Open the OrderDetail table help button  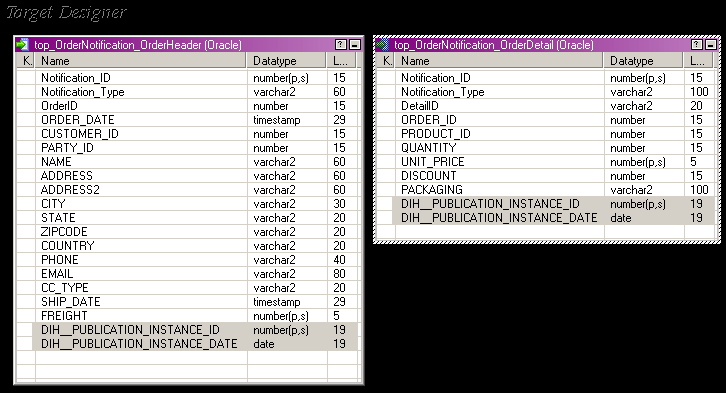(697, 44)
